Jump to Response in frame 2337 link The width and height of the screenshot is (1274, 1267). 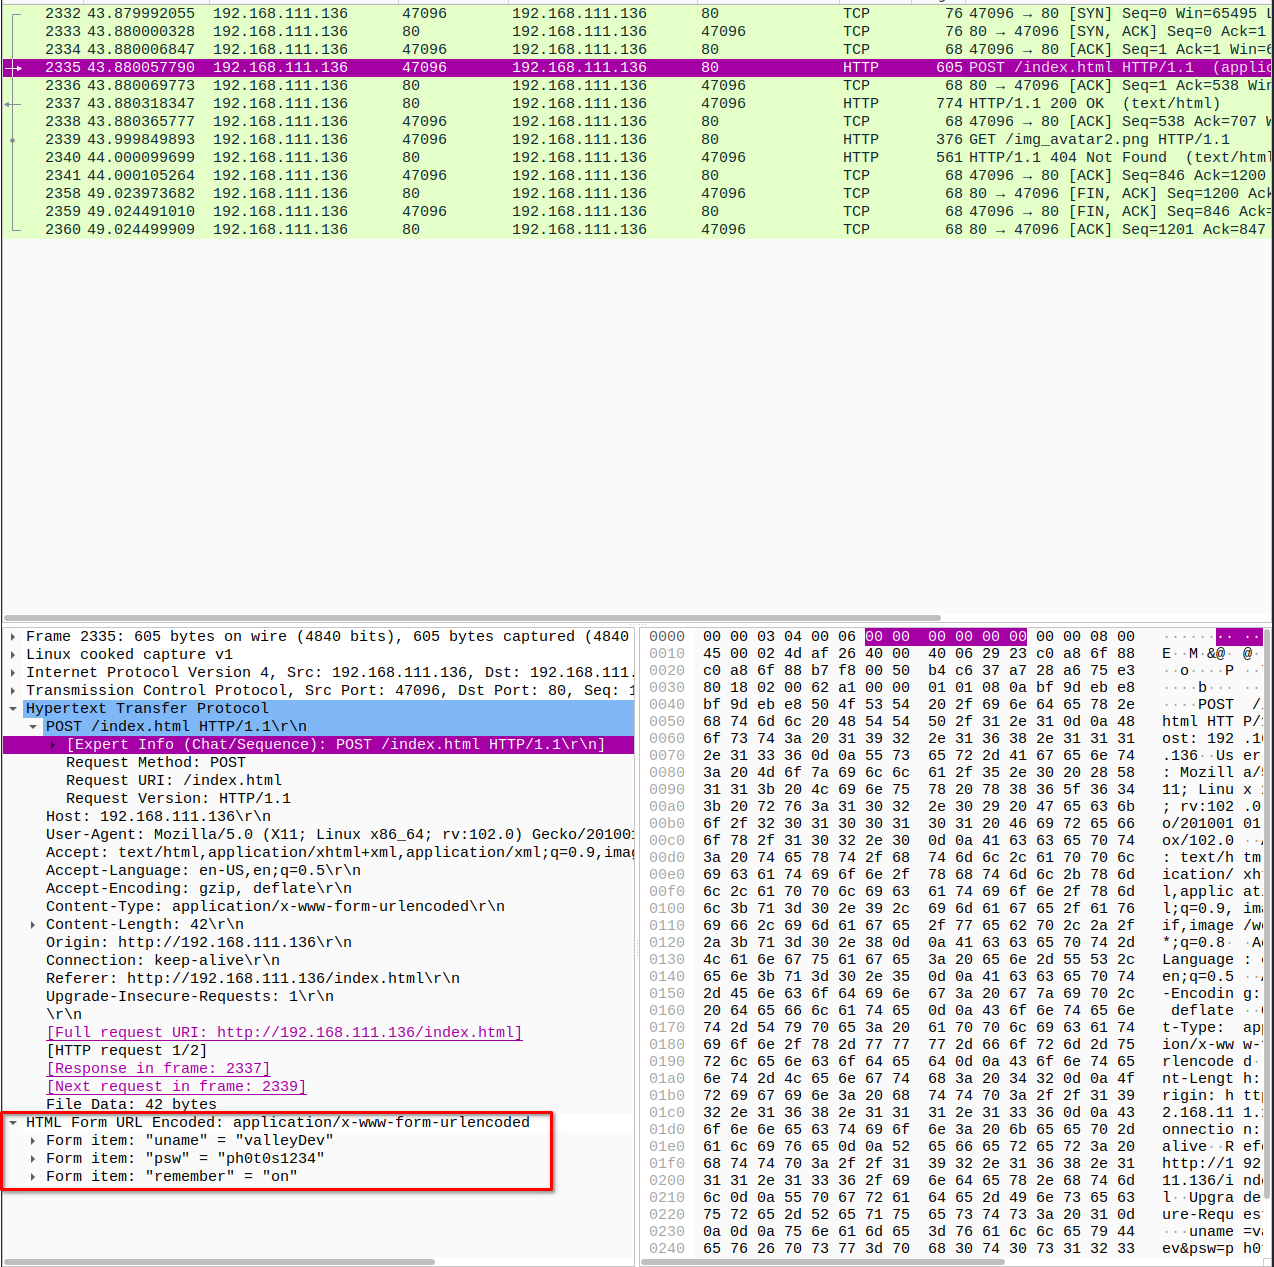158,1069
